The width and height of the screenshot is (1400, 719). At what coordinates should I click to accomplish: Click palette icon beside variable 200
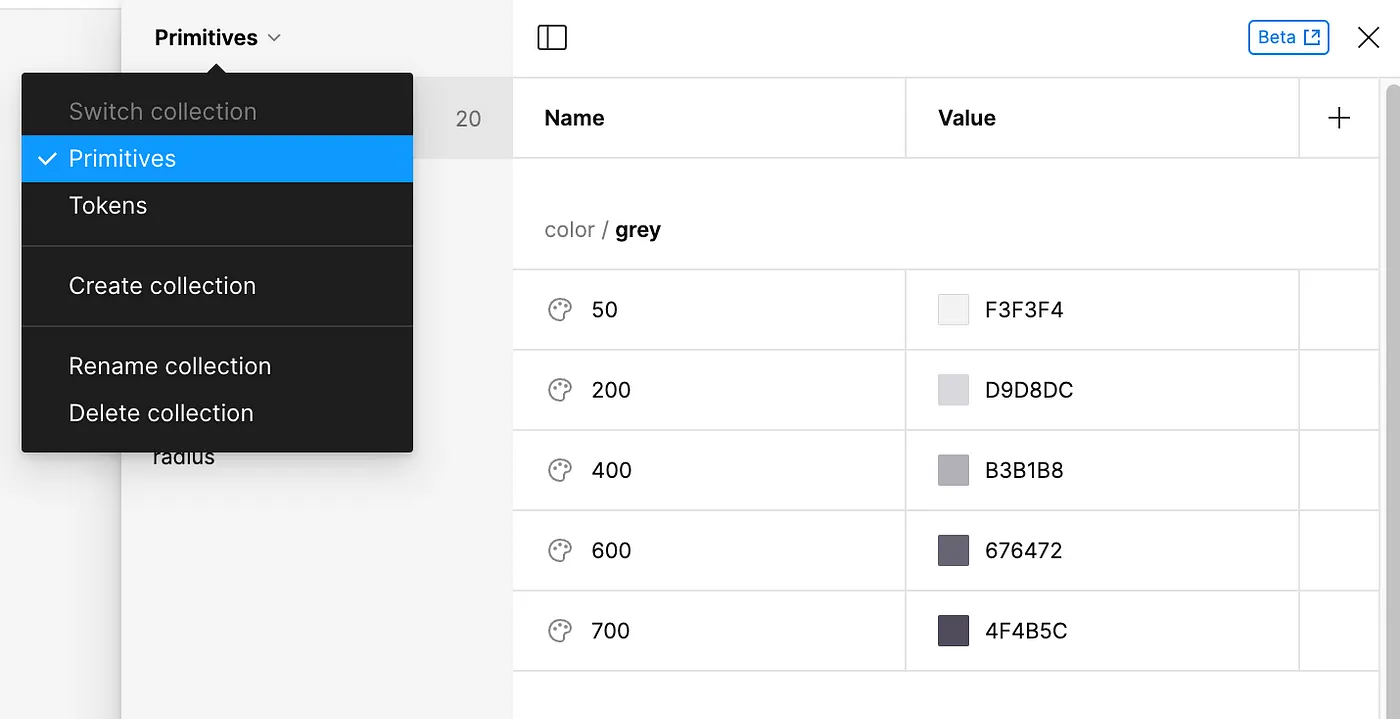tap(560, 390)
